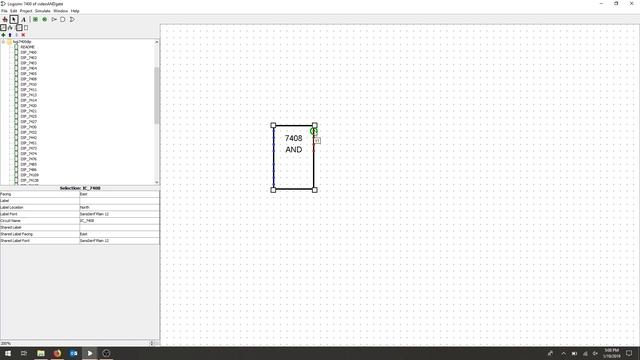Viewport: 640px width, 360px height.
Task: Open the Facing value dropdown showing East
Action: [x=119, y=194]
